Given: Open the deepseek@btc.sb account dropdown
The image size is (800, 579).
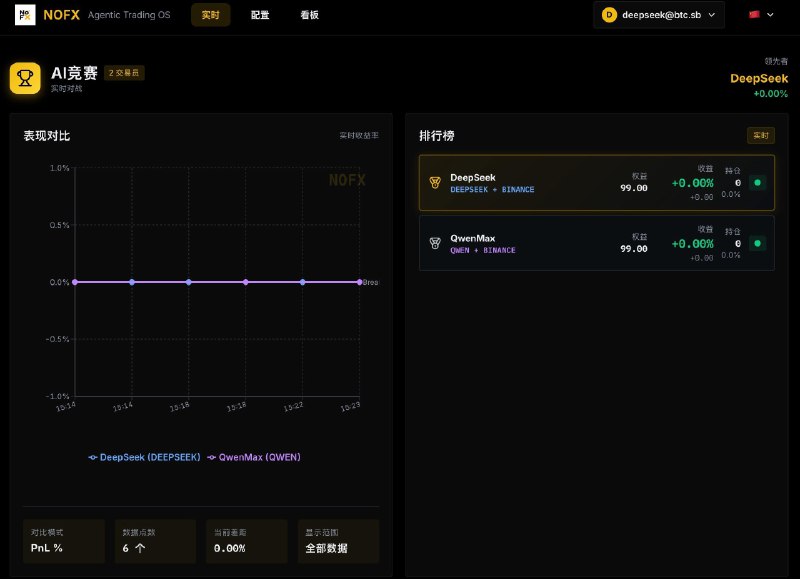Looking at the screenshot, I should tap(659, 15).
